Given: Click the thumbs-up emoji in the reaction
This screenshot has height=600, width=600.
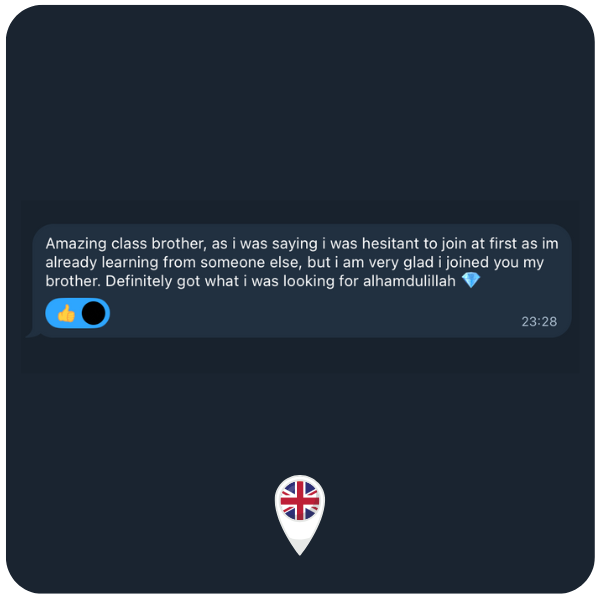Looking at the screenshot, I should click(x=66, y=313).
